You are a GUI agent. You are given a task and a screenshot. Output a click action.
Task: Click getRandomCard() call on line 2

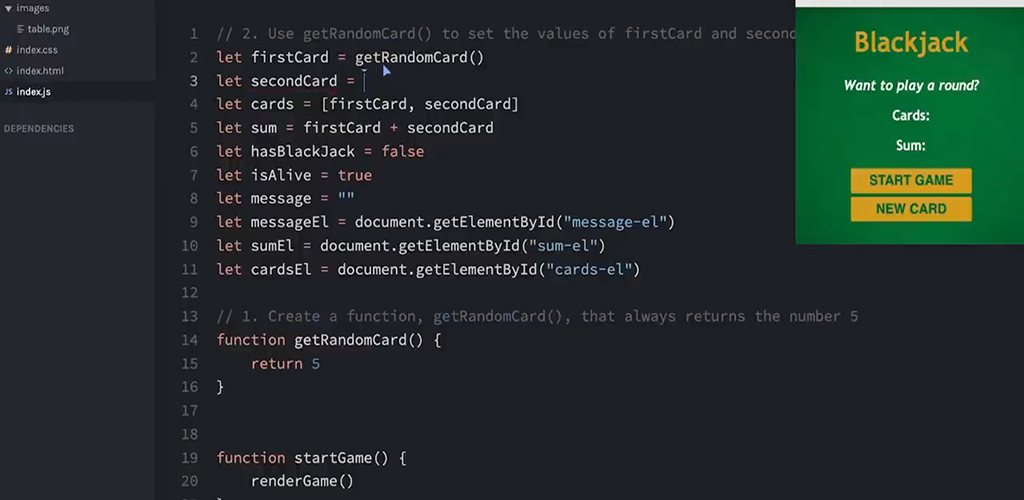419,57
